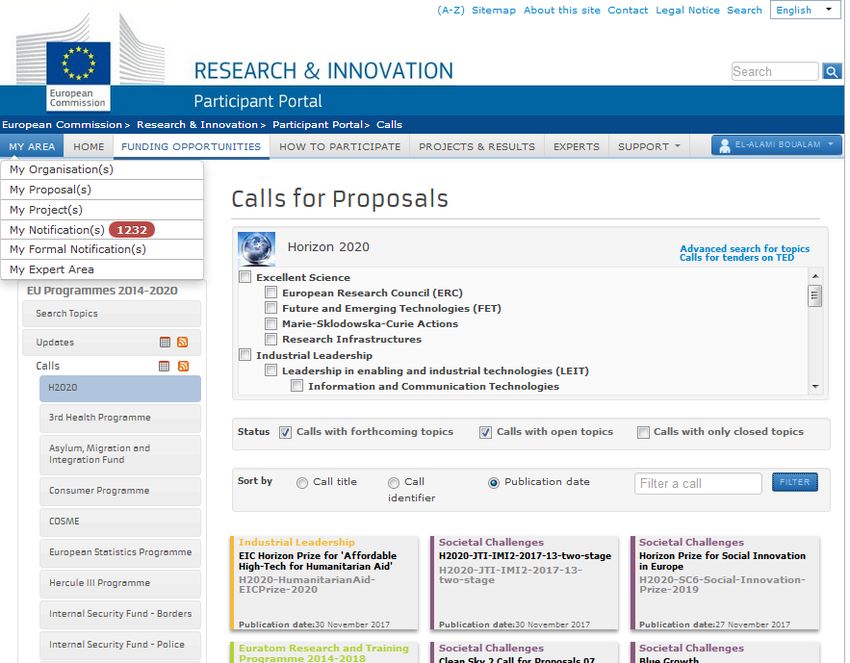Uncheck Calls with open topics
Image resolution: width=850 pixels, height=663 pixels.
pos(486,432)
